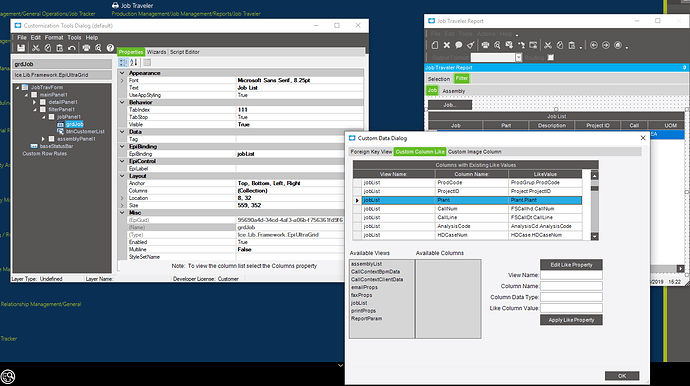
Task: Toggle Routing checkbox in Job Traveler Report
Action: pos(551,57)
